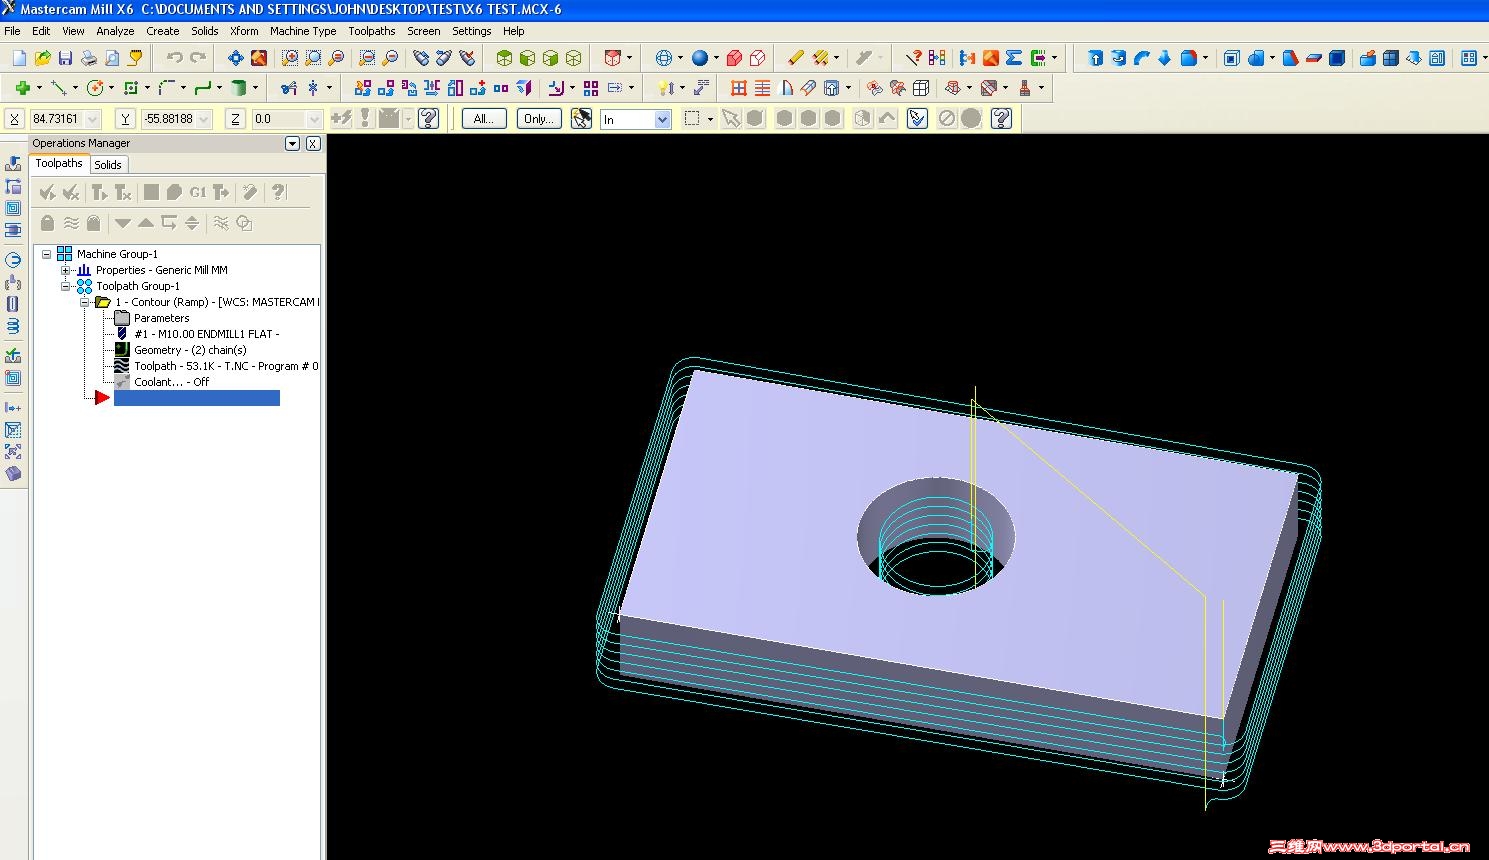Fit geometry to the screen
This screenshot has height=860, width=1489.
[x=235, y=58]
